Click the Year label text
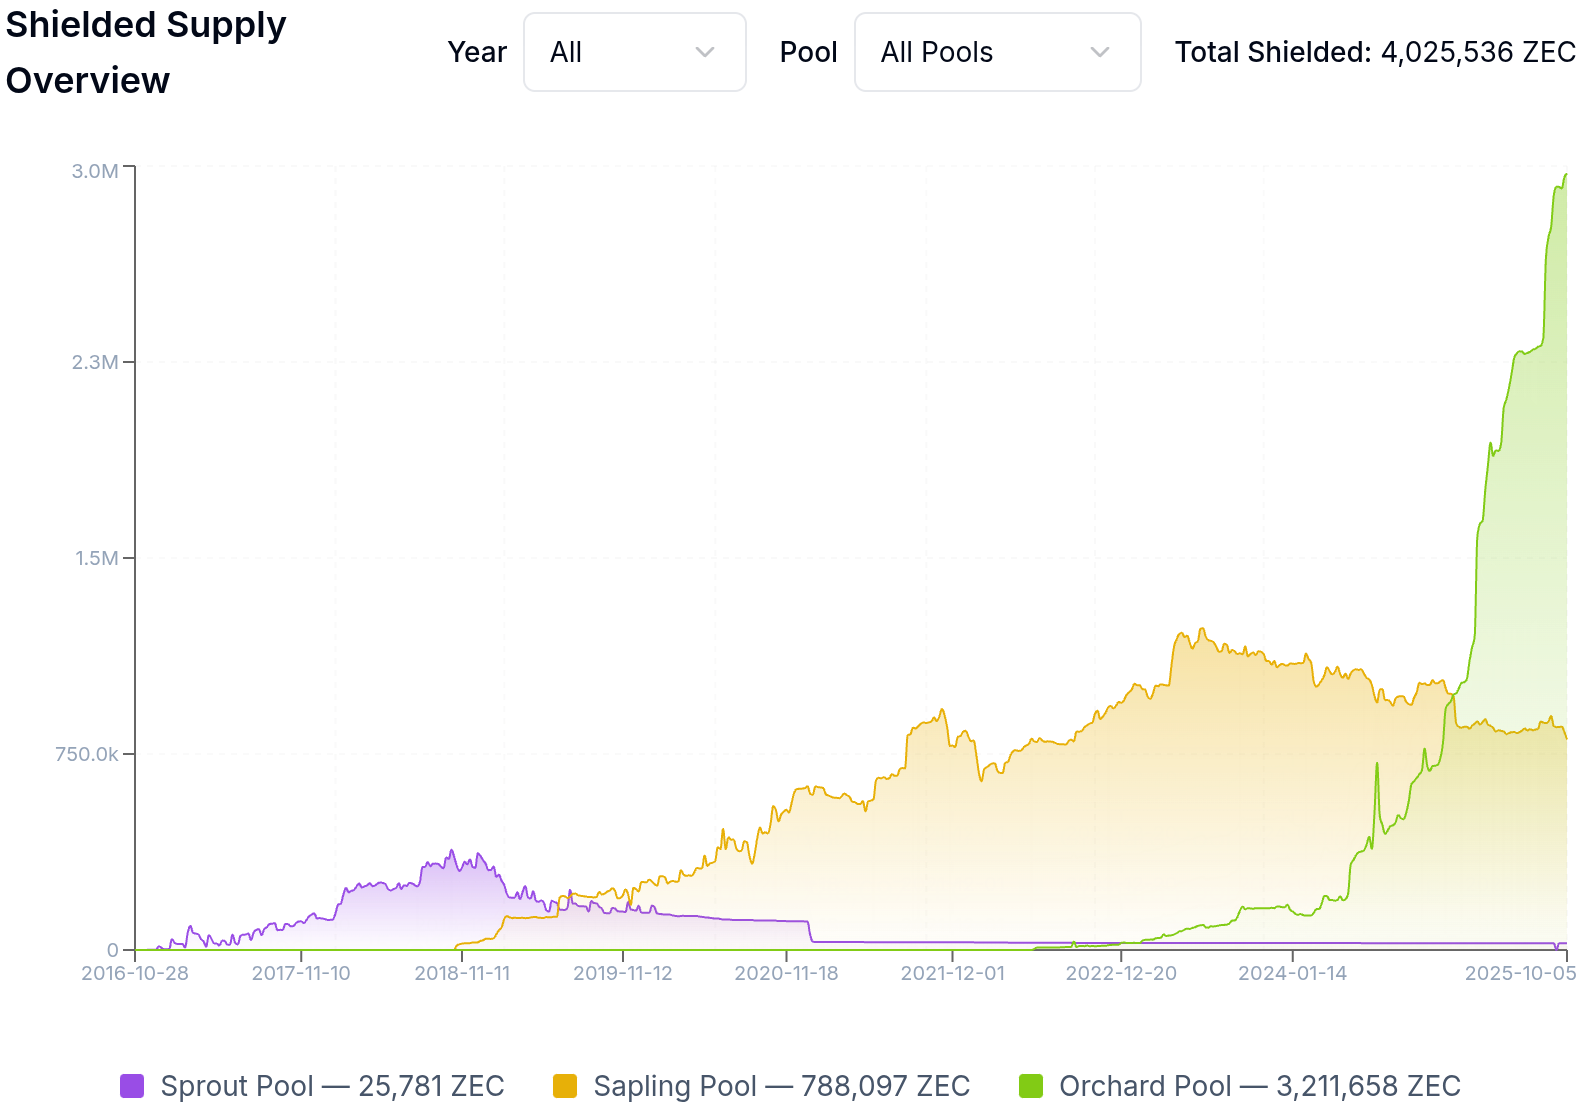1591x1105 pixels. coord(477,52)
